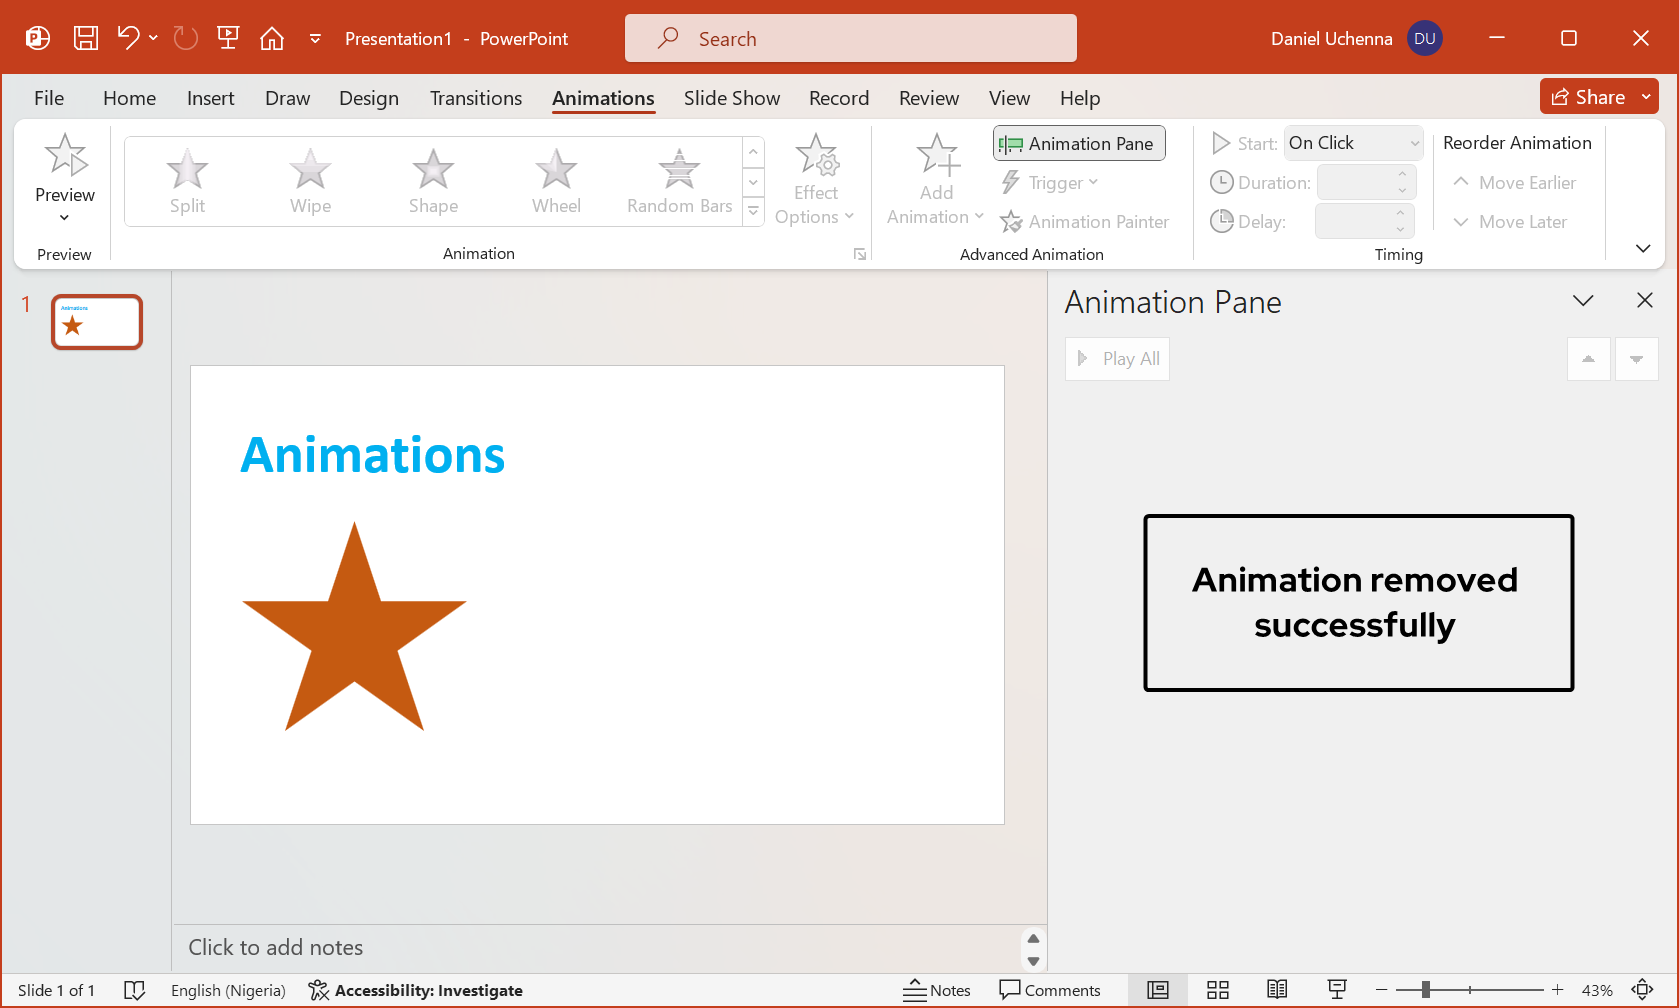The width and height of the screenshot is (1679, 1008).
Task: Start slideshow from the Quick Access Toolbar
Action: click(x=228, y=37)
